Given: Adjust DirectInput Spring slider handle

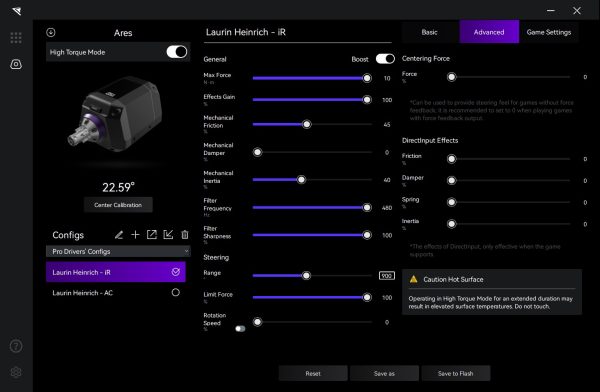Looking at the screenshot, I should [452, 202].
